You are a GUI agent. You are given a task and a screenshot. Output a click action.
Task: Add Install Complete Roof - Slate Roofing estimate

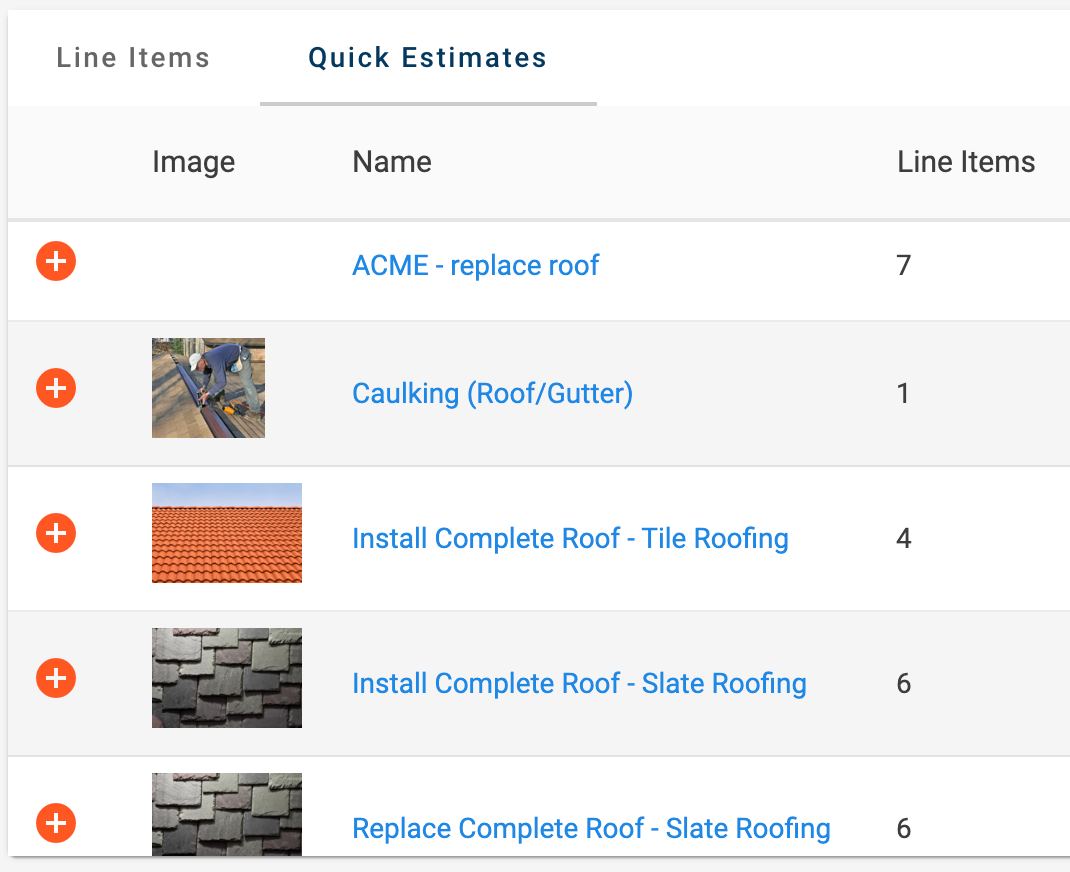point(56,678)
